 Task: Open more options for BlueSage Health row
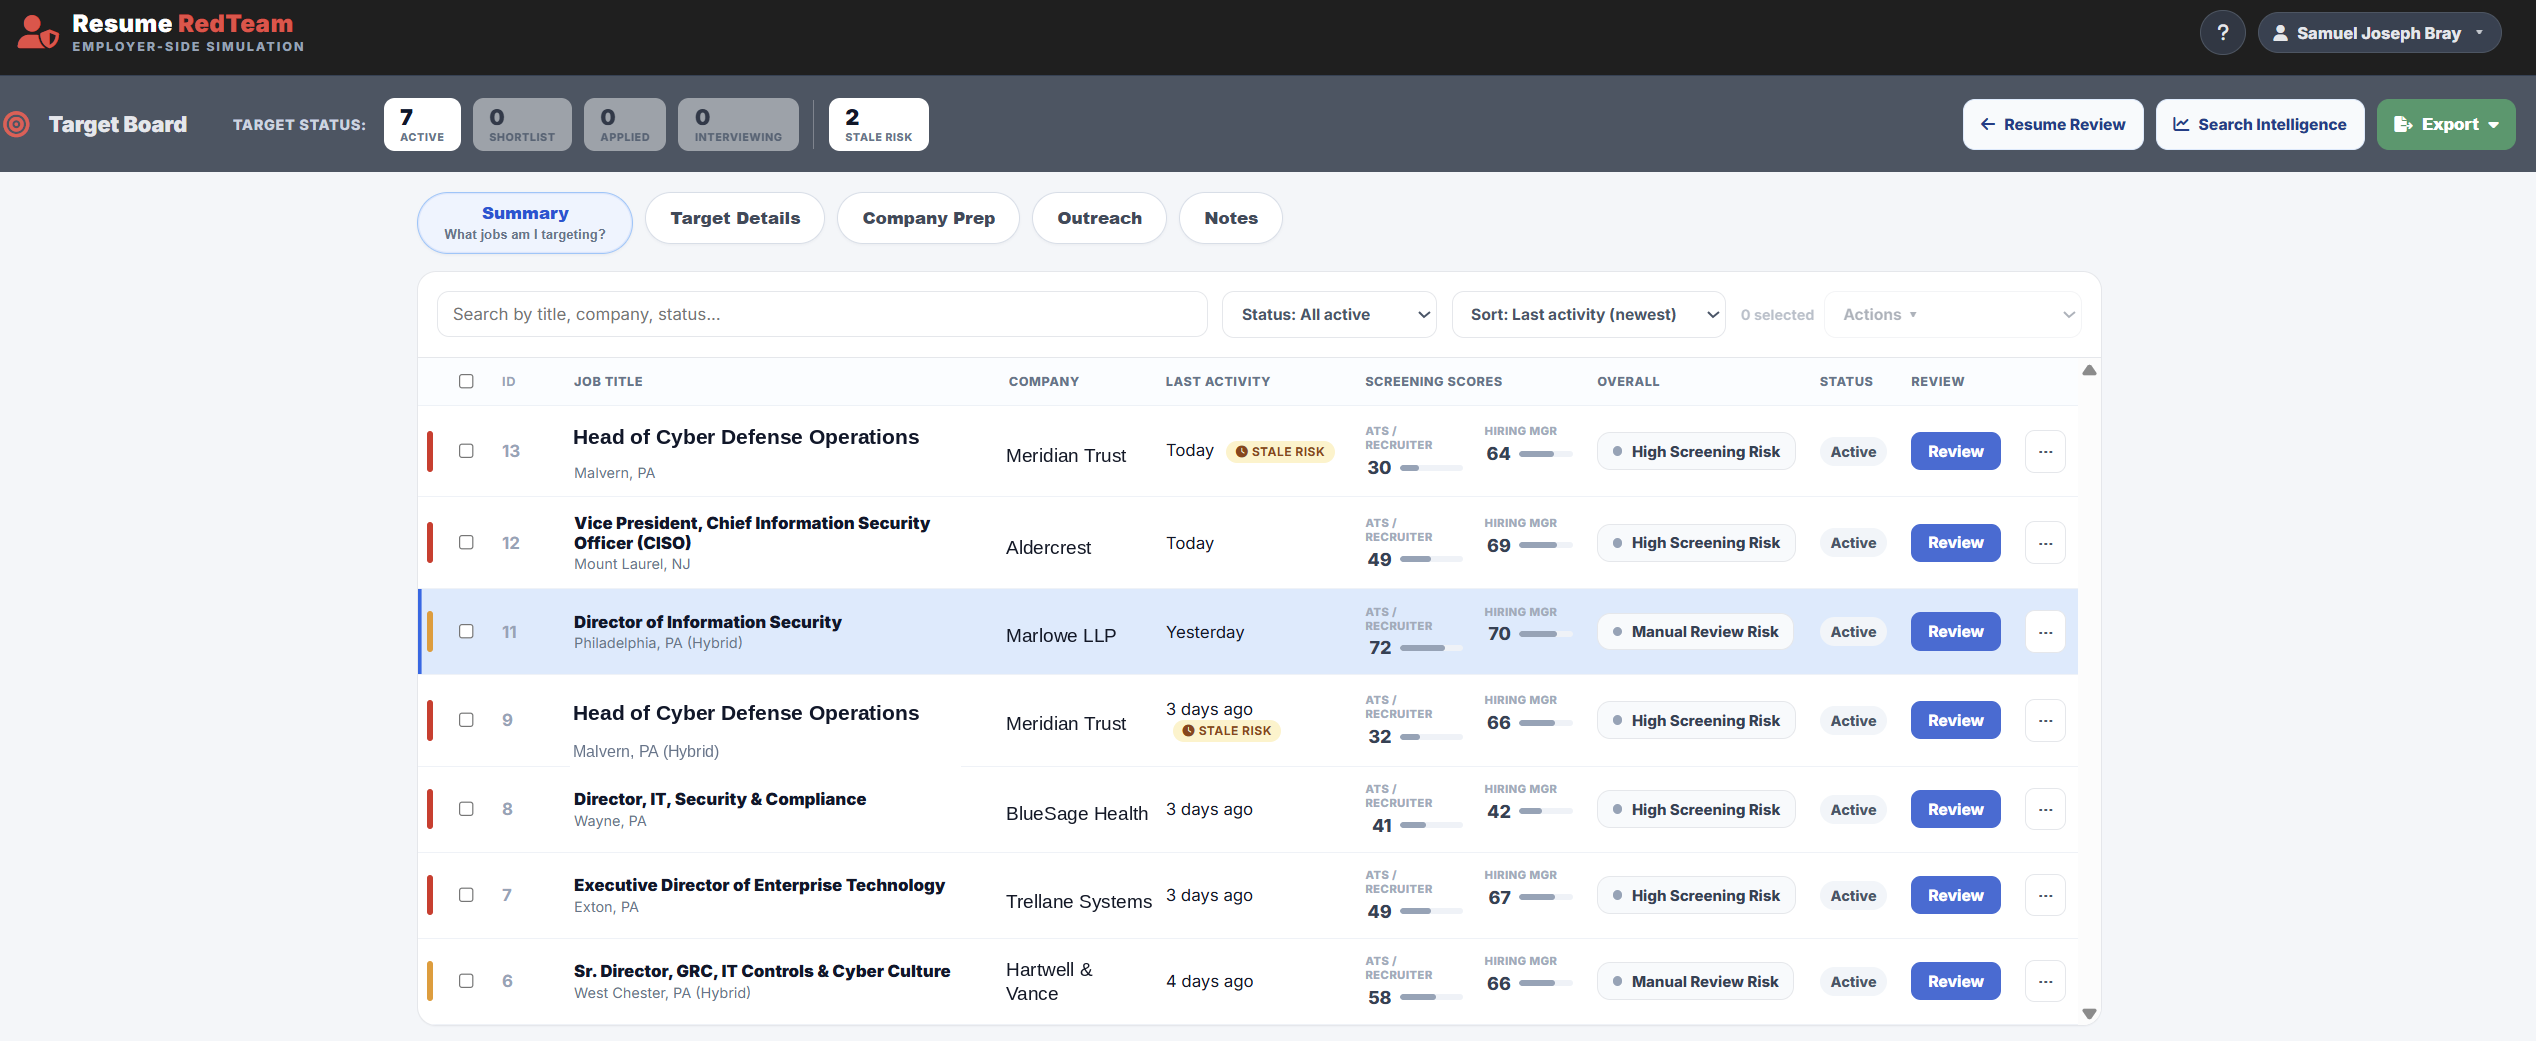click(x=2045, y=810)
